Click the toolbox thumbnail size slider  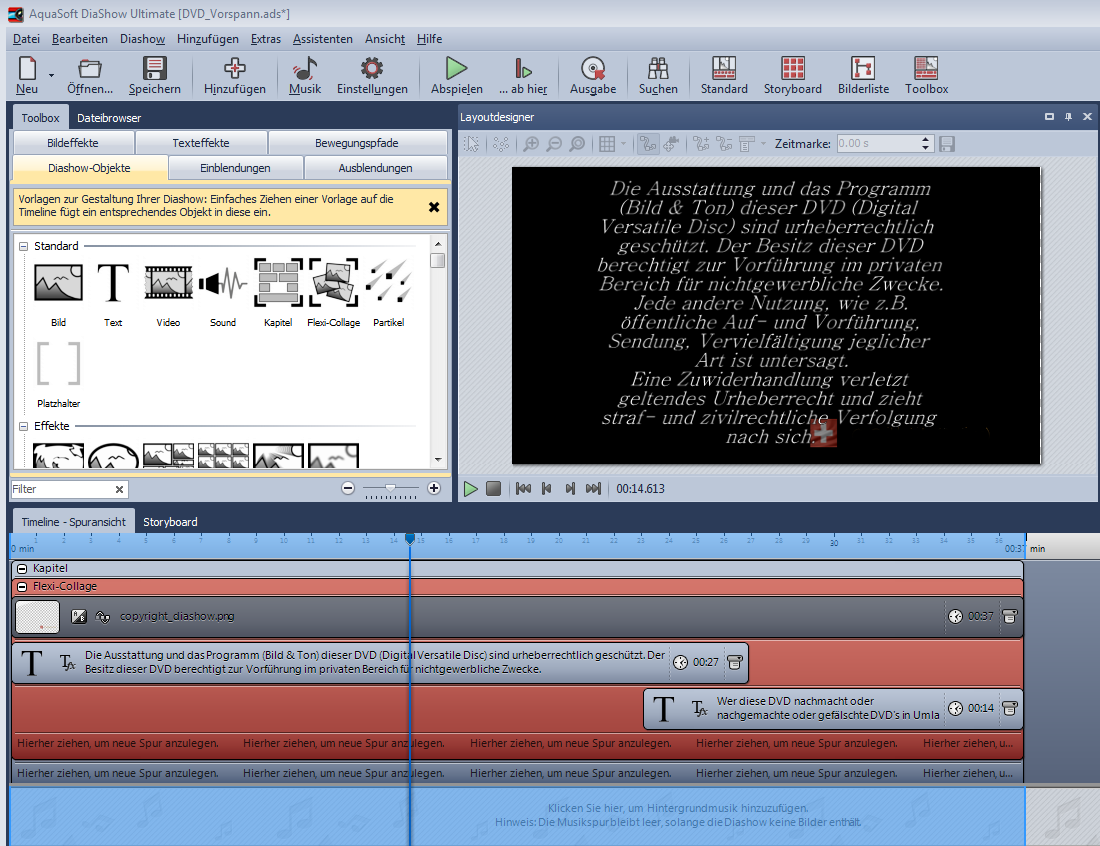[390, 488]
